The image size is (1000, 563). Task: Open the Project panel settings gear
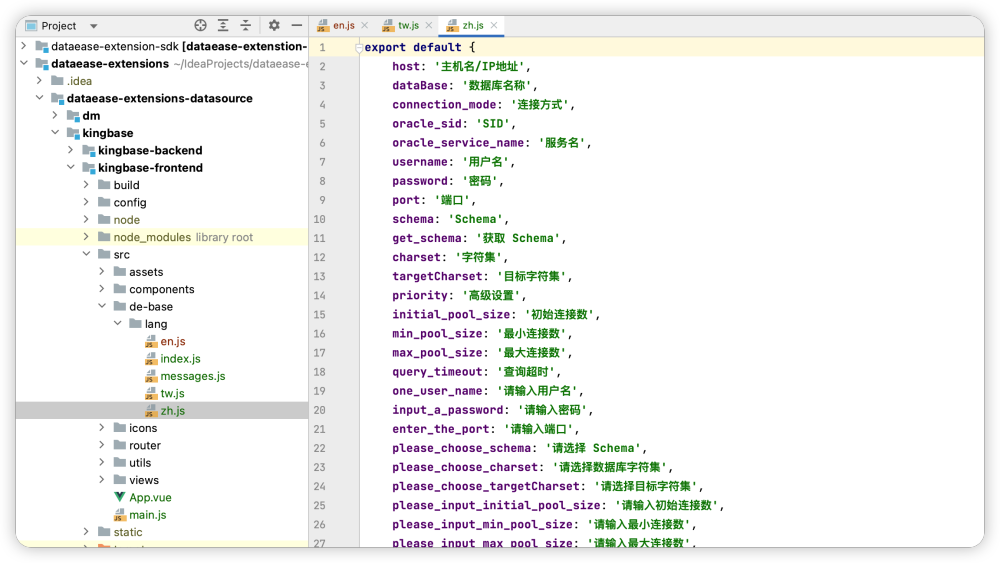(x=274, y=26)
